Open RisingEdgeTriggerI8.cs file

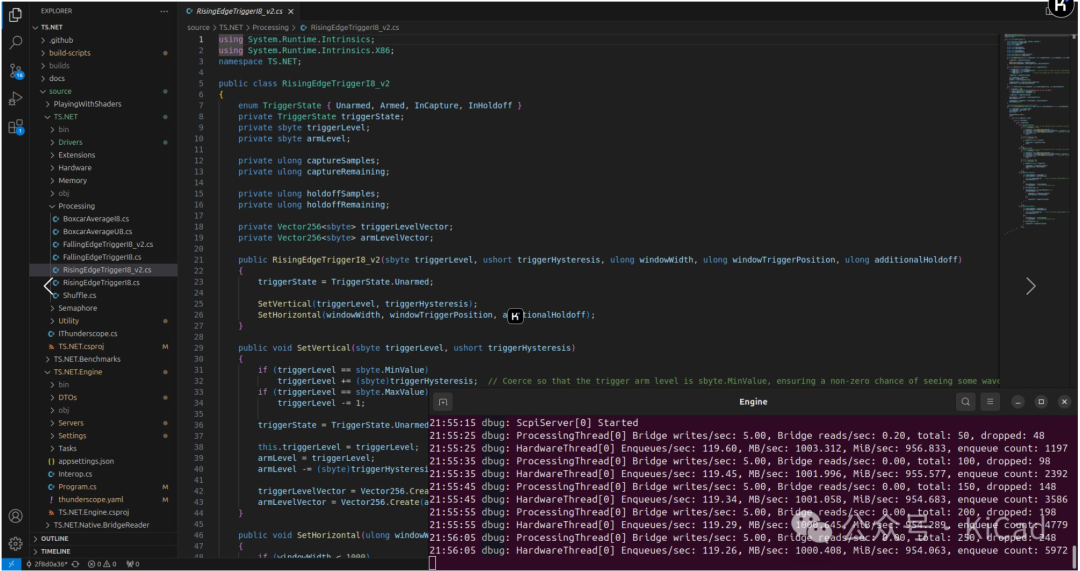103,282
